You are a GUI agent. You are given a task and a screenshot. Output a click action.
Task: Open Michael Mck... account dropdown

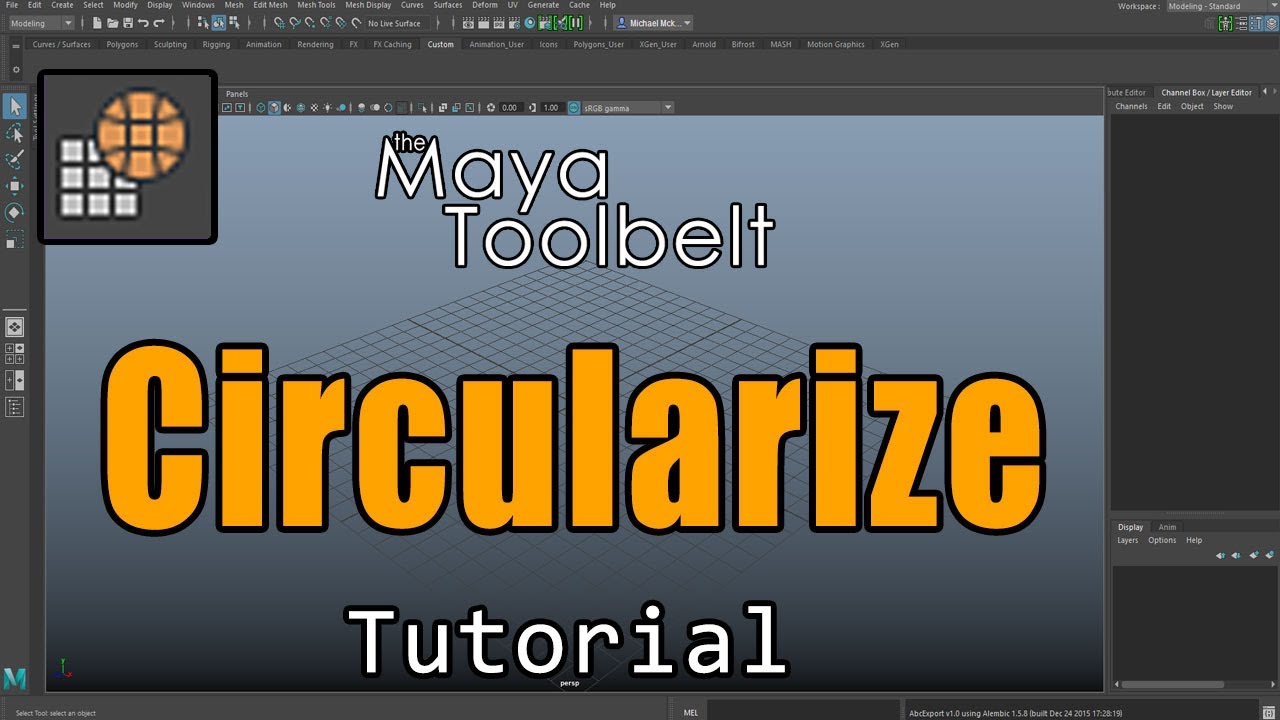[653, 23]
